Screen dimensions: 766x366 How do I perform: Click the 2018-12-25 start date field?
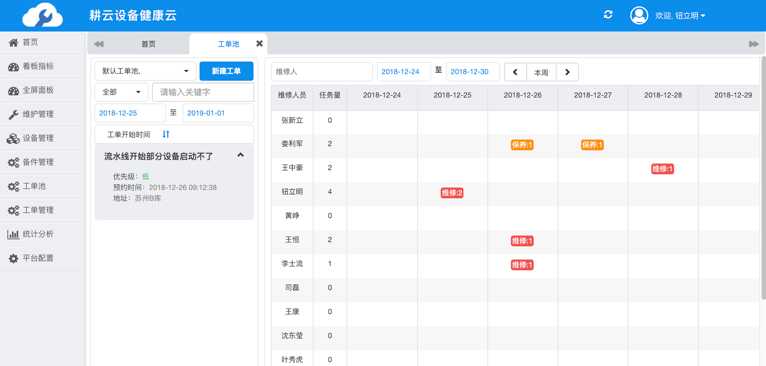click(130, 113)
